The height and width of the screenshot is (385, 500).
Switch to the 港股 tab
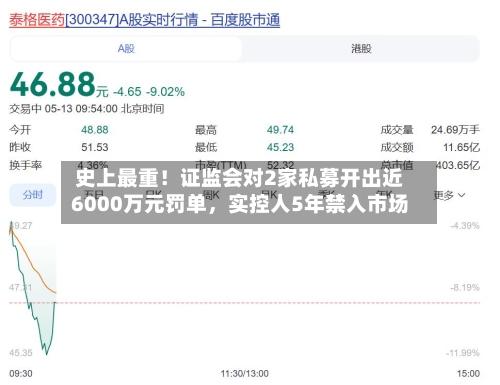pyautogui.click(x=361, y=49)
